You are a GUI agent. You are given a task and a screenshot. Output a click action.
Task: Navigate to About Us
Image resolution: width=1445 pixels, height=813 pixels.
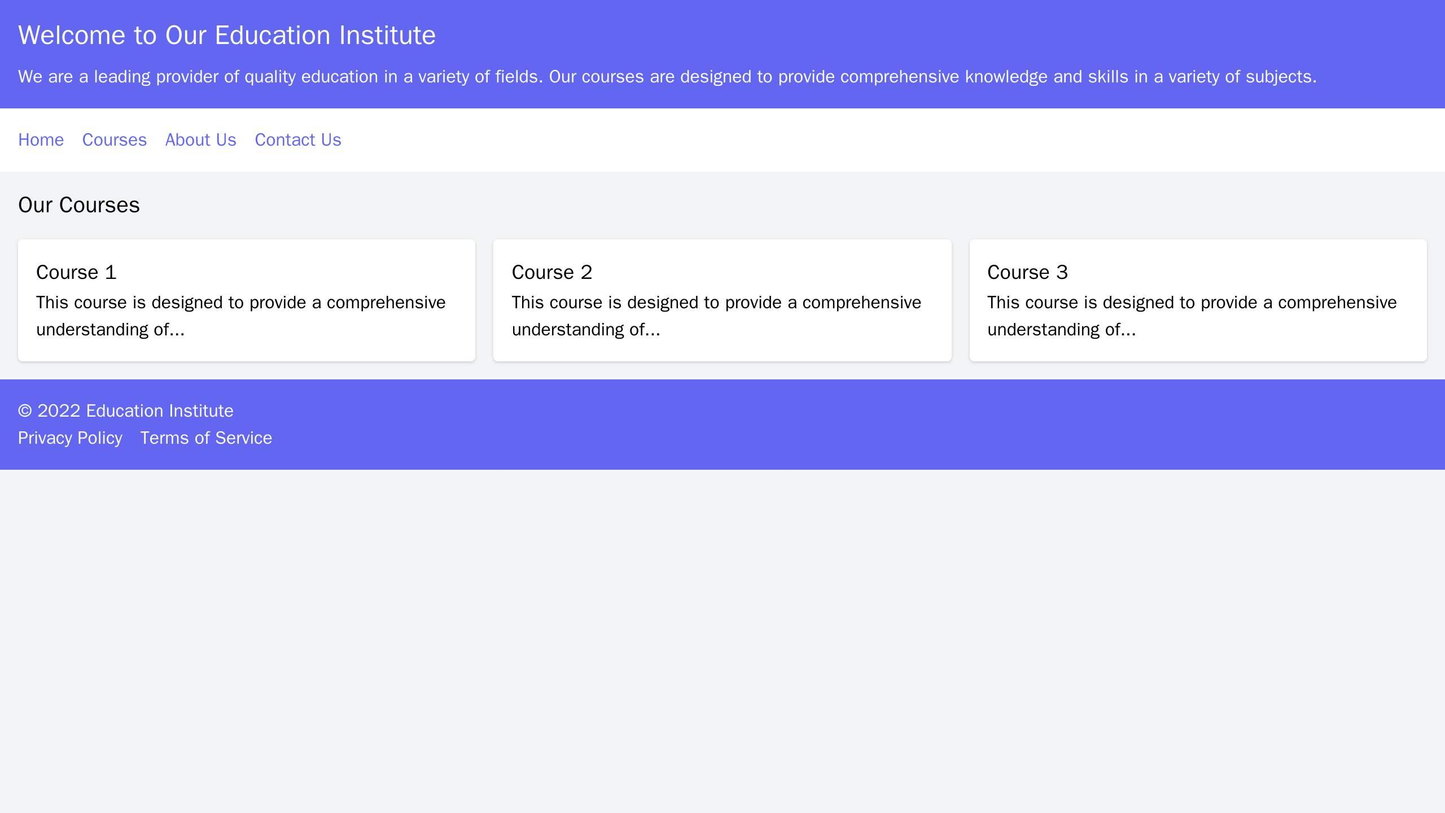pos(200,140)
